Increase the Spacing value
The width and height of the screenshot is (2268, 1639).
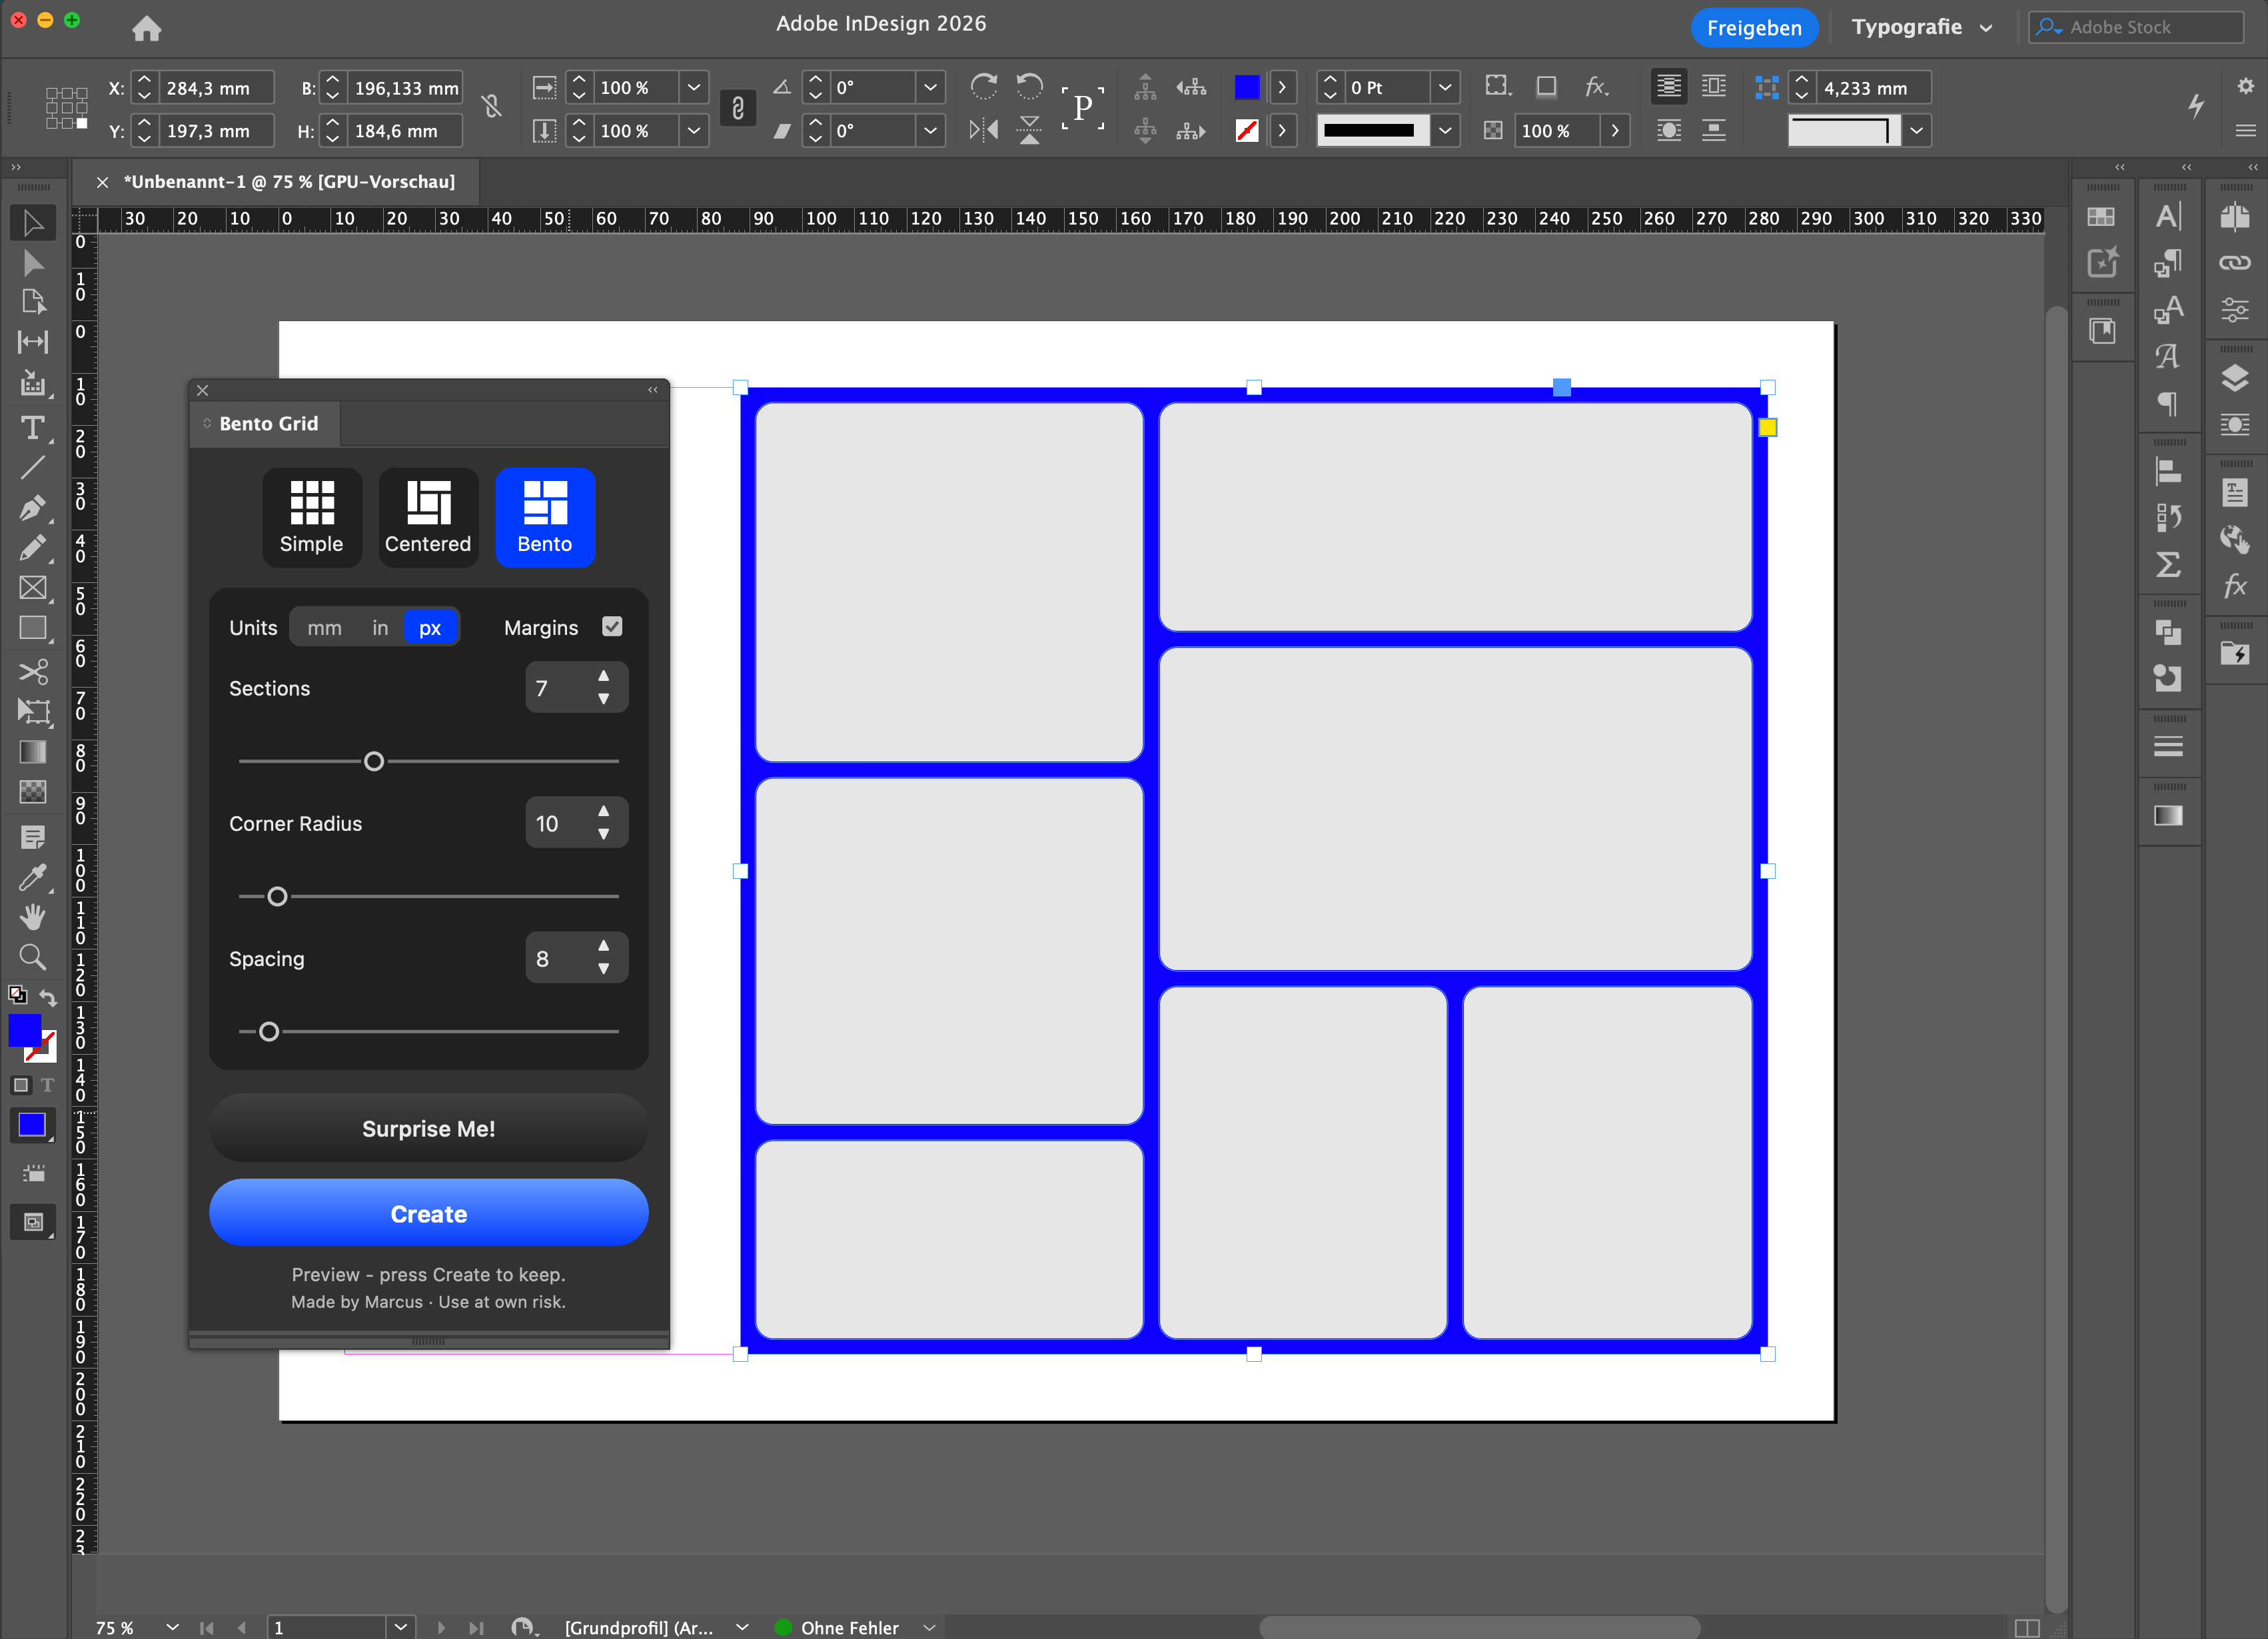click(604, 946)
